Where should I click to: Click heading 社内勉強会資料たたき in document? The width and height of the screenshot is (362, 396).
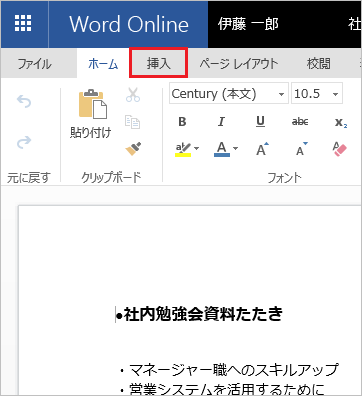pyautogui.click(x=203, y=314)
